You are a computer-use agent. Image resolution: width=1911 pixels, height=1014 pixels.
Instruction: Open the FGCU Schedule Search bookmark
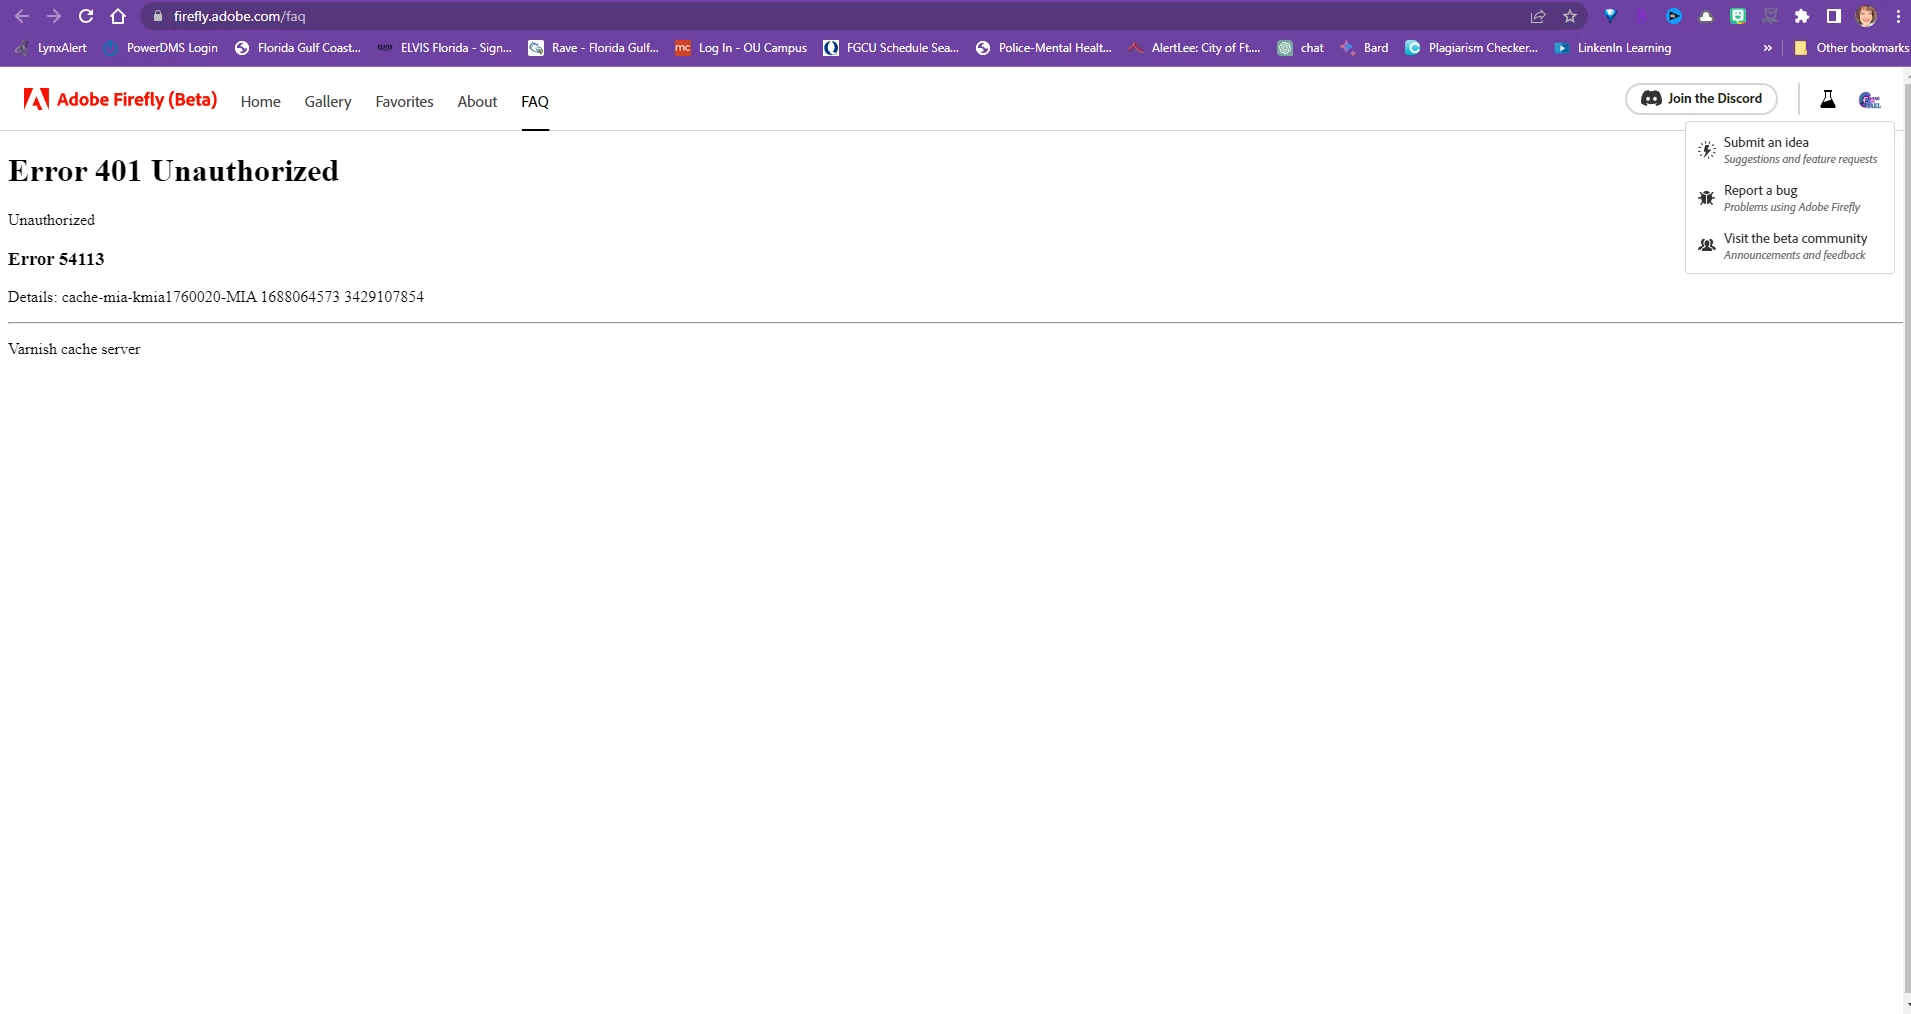(x=891, y=48)
